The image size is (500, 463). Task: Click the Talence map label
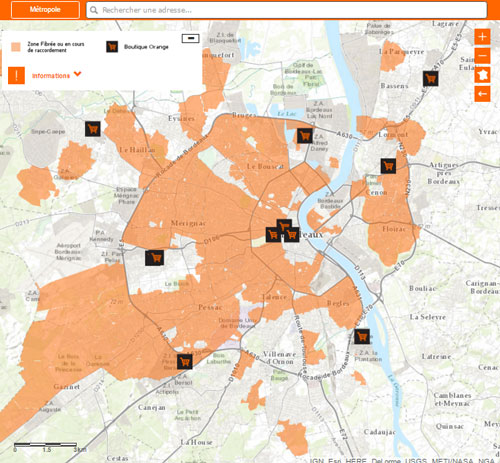click(274, 297)
